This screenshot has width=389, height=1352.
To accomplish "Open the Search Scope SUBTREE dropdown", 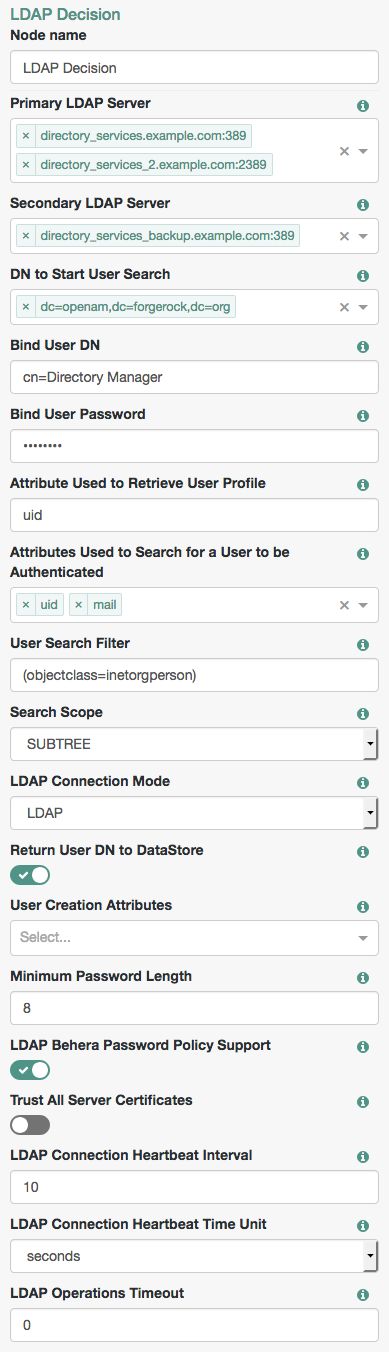I will 194,745.
